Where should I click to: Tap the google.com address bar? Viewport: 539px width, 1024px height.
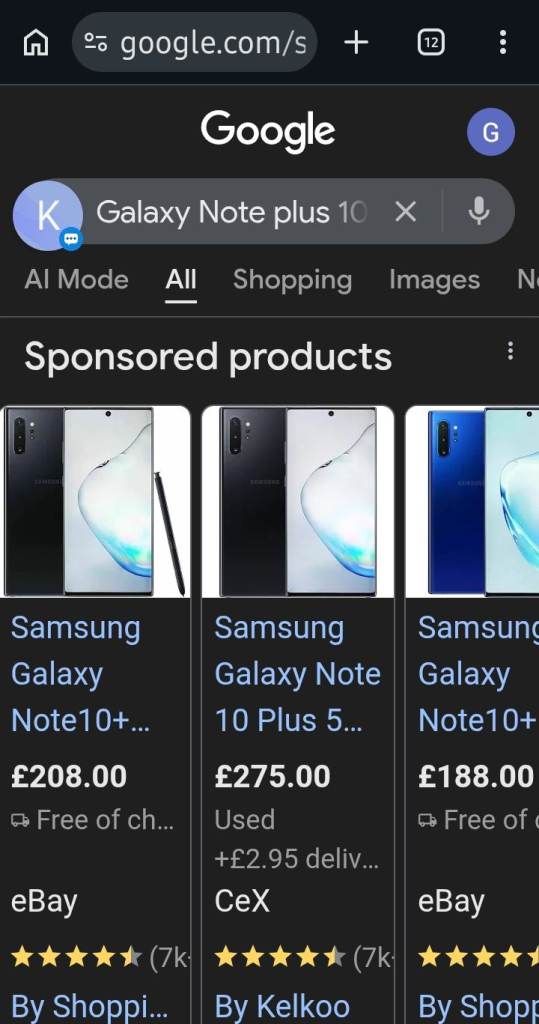click(195, 42)
